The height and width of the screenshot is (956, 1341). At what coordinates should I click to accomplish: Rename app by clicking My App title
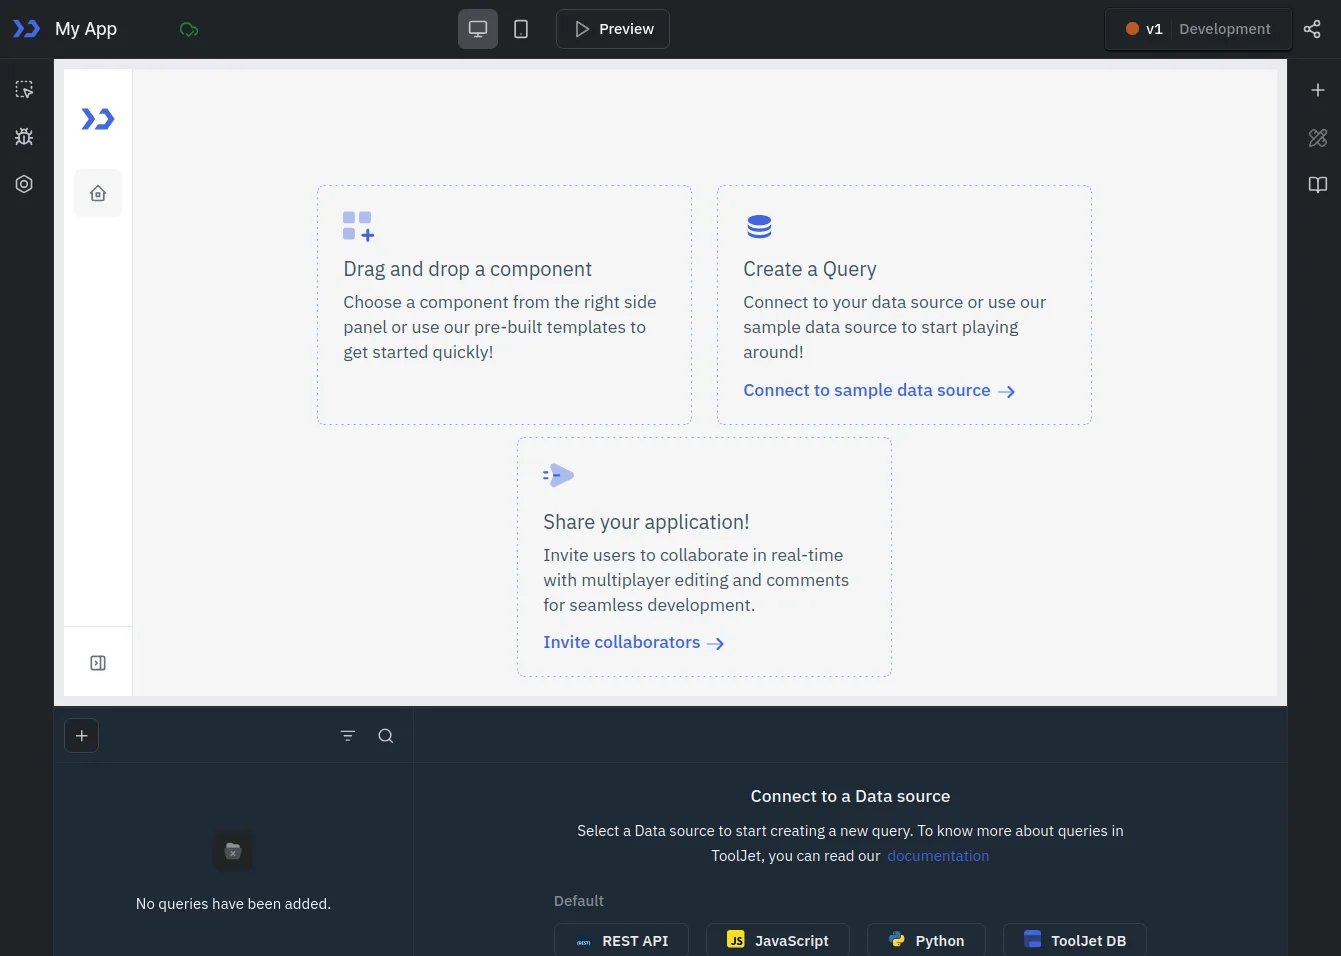click(86, 29)
